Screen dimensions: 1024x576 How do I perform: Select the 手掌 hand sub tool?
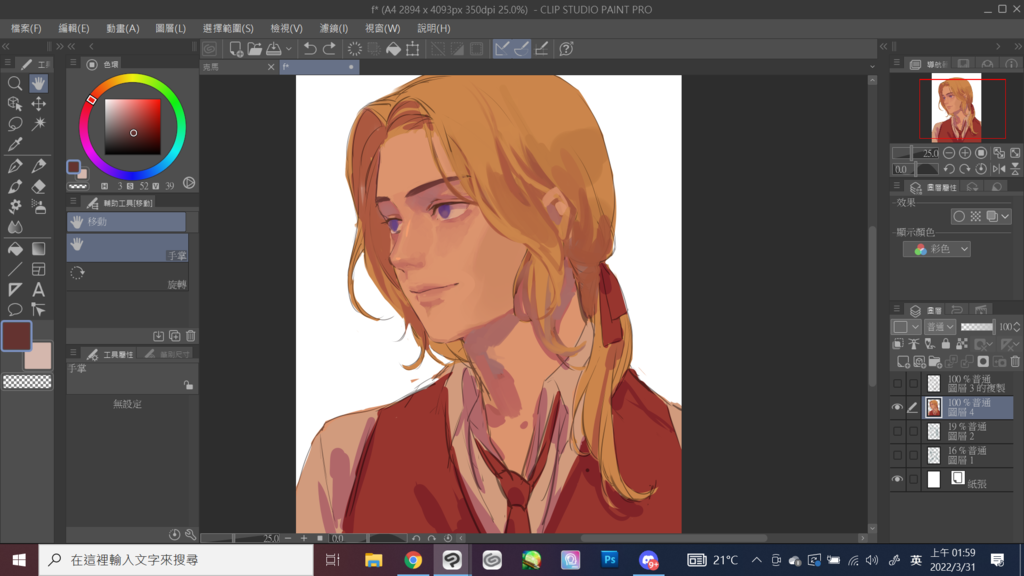(x=127, y=249)
